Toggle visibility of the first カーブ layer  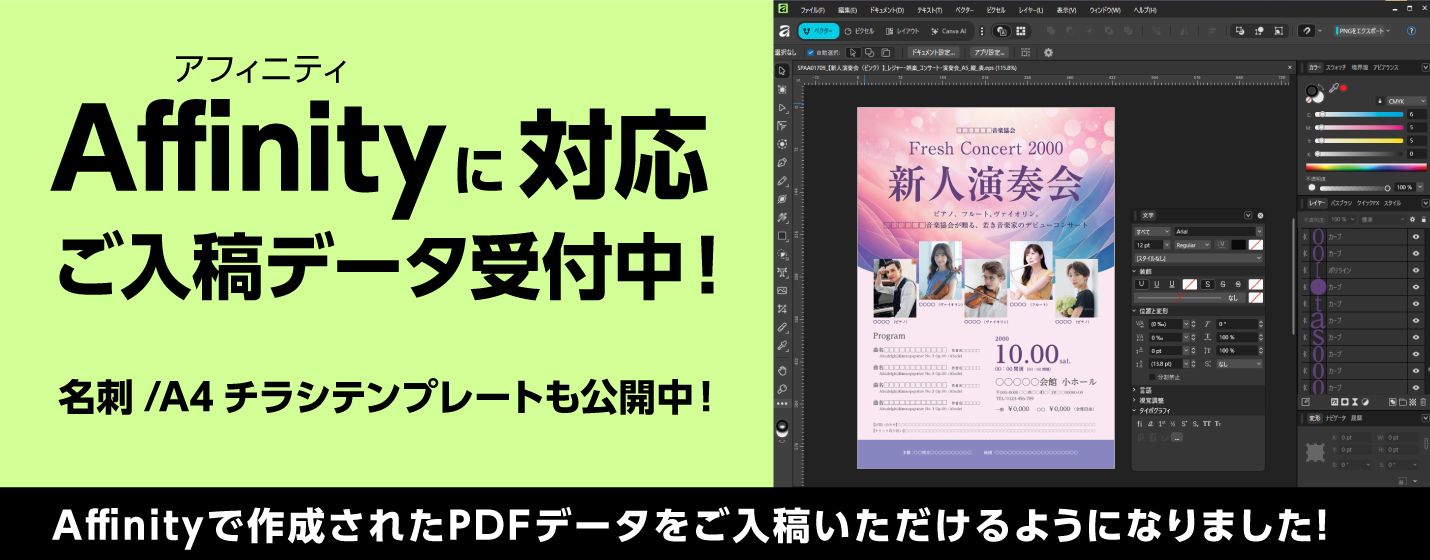click(1415, 237)
